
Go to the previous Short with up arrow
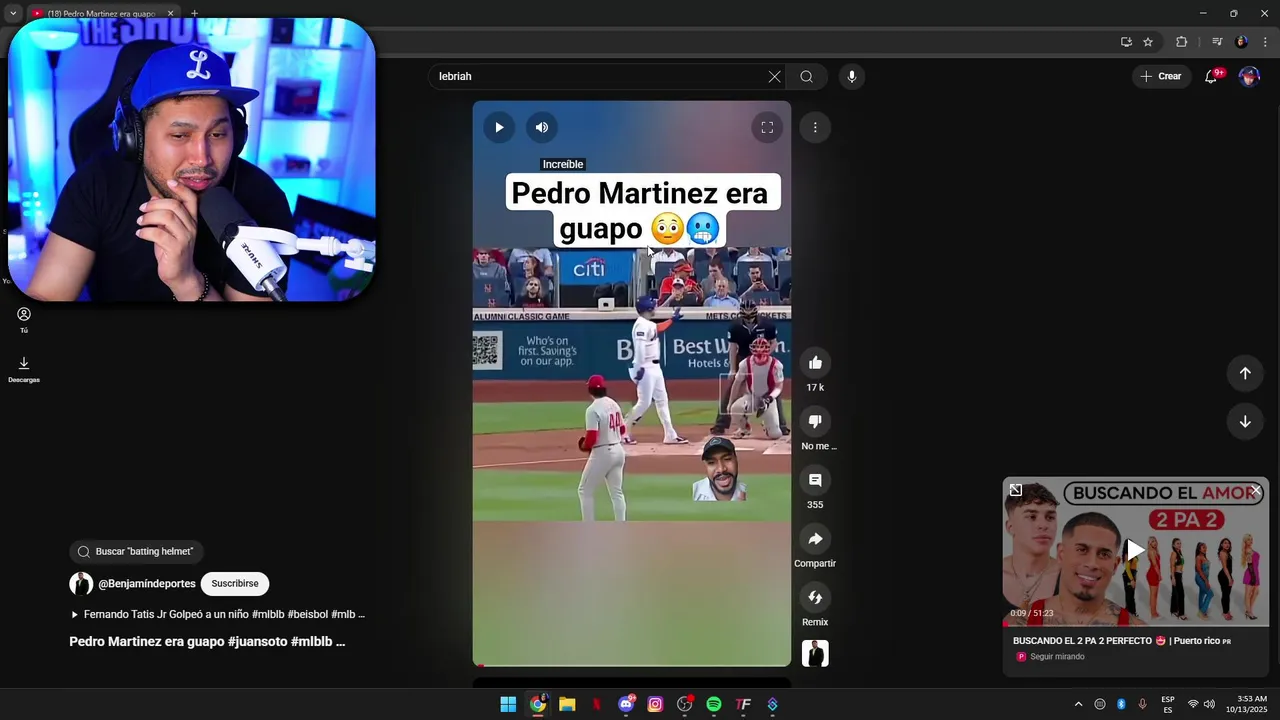tap(1245, 373)
